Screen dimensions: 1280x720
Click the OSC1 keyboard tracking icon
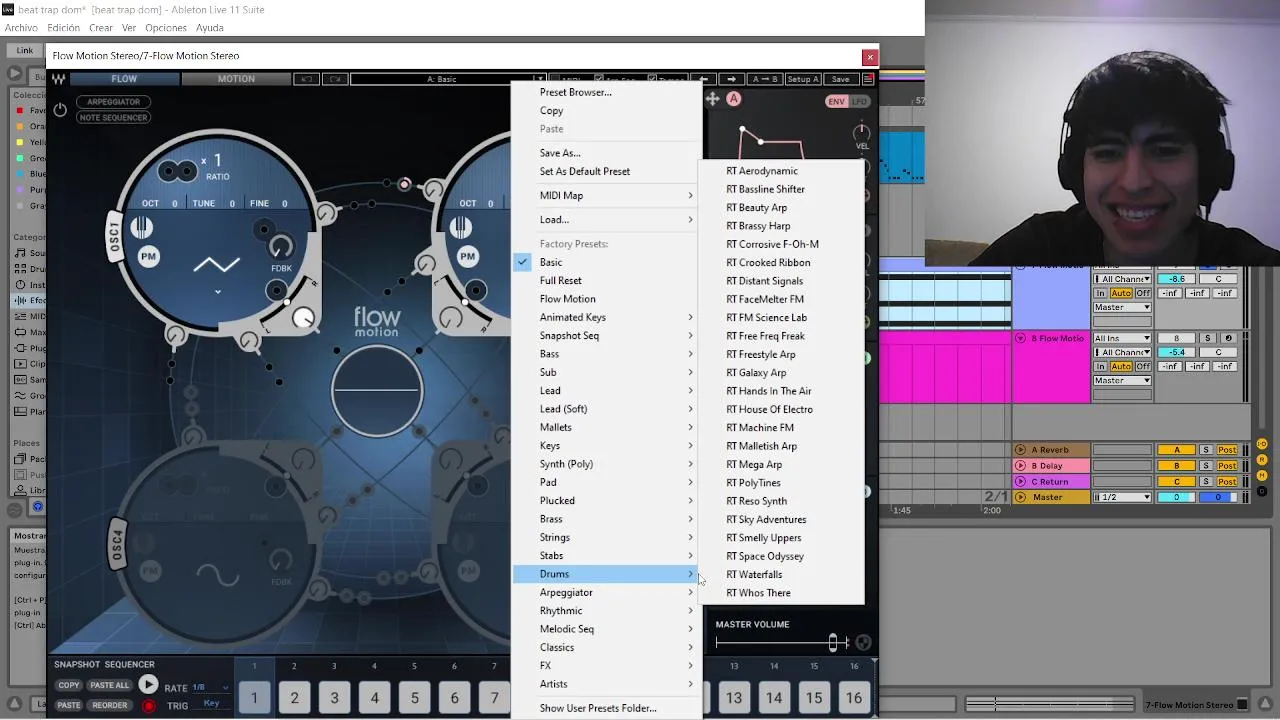pyautogui.click(x=142, y=227)
